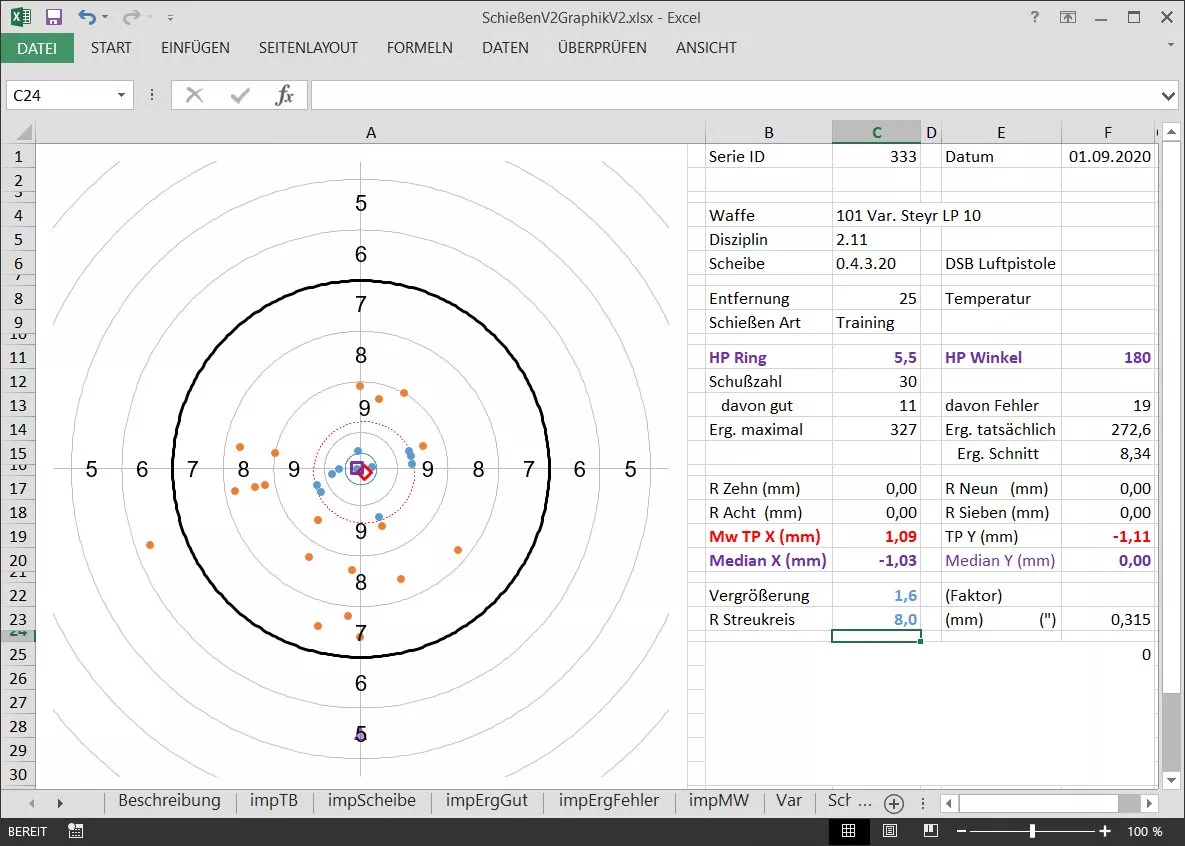Click the zoom in plus icon
Viewport: 1185px width, 846px height.
pyautogui.click(x=1104, y=831)
